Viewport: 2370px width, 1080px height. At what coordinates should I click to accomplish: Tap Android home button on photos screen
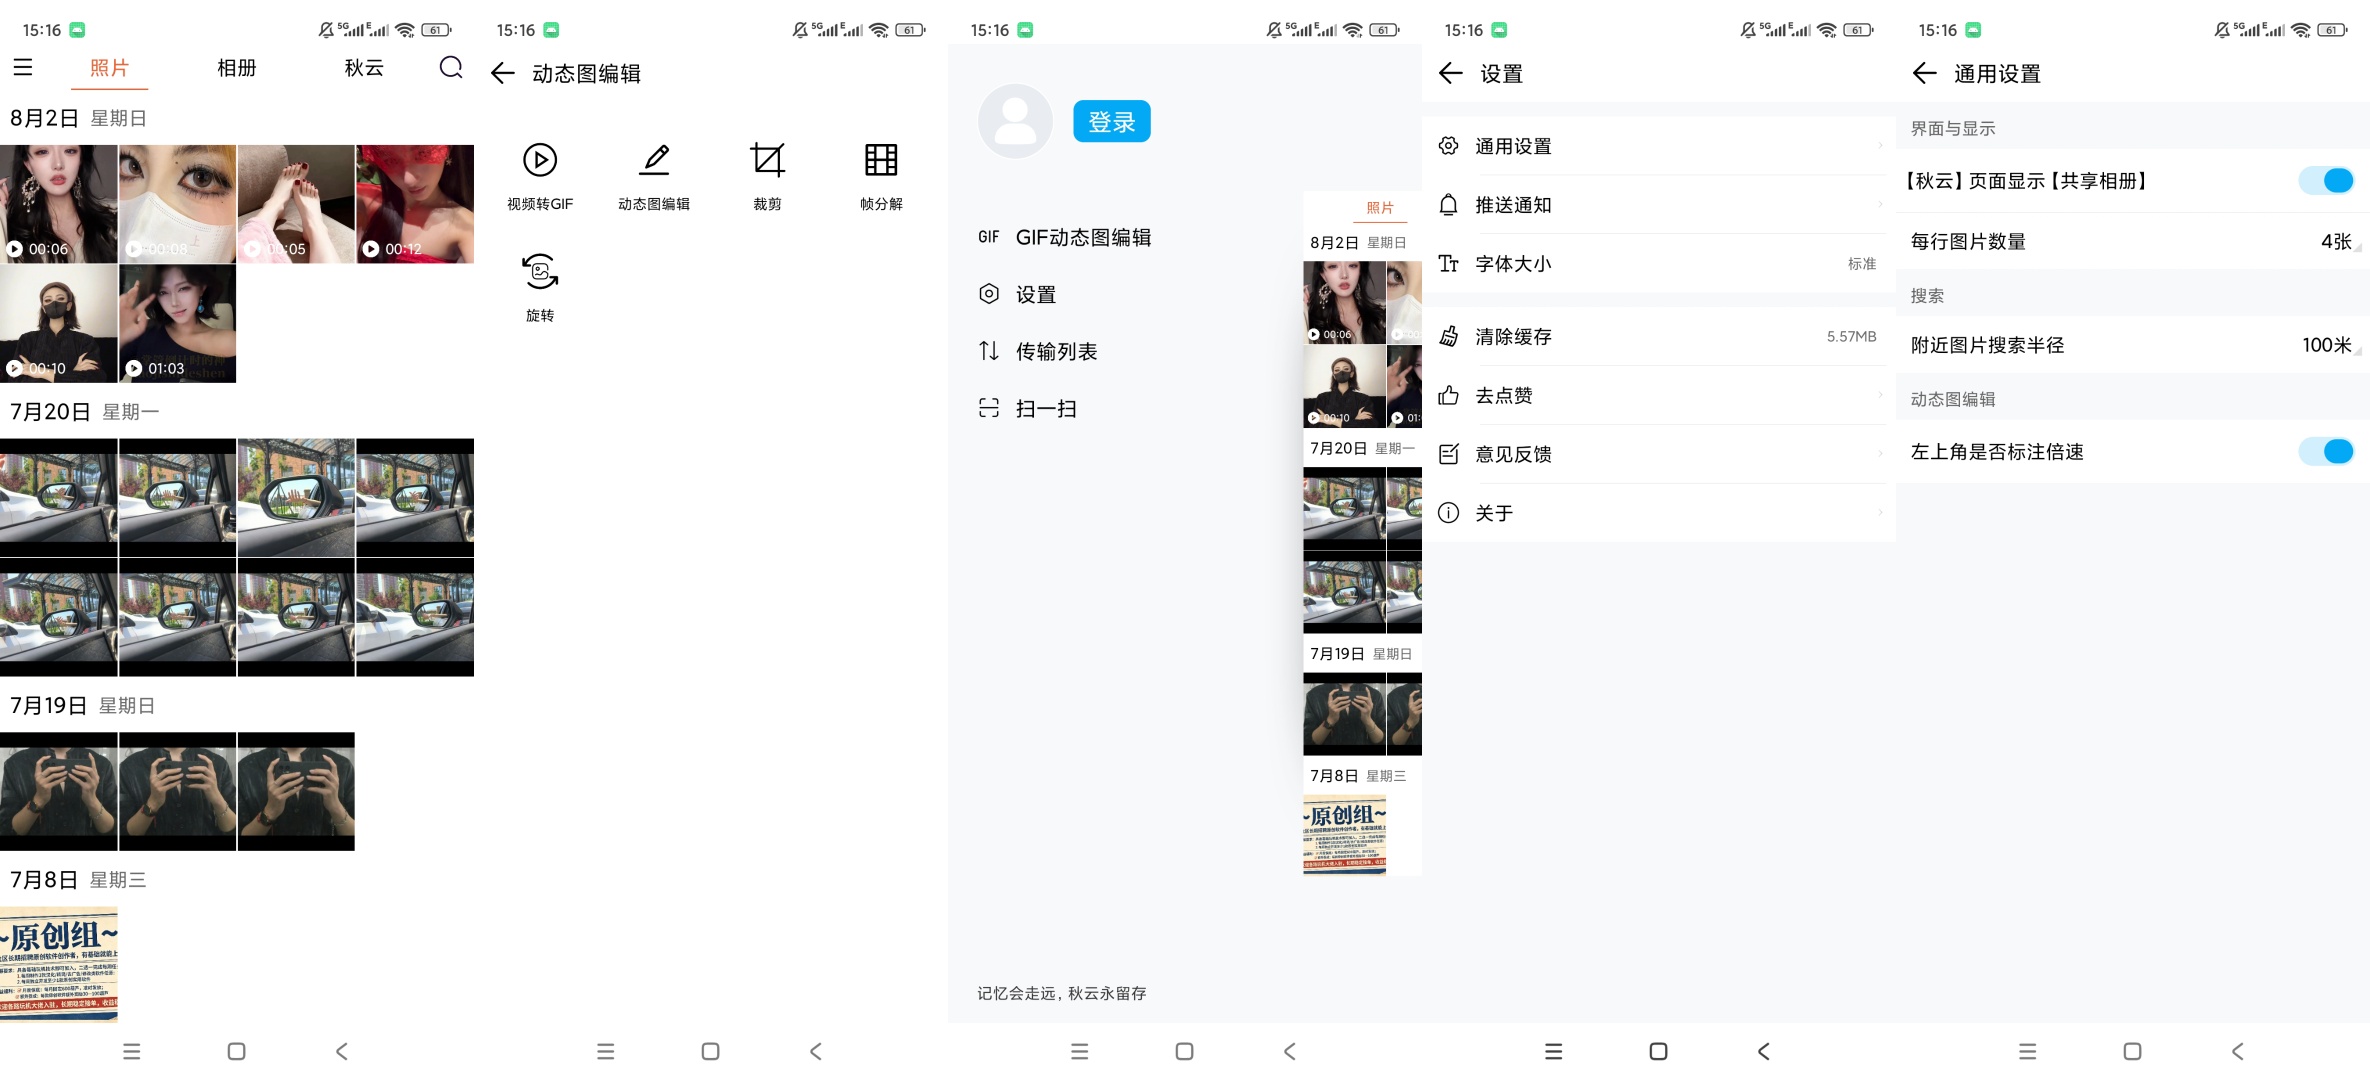[x=237, y=1051]
